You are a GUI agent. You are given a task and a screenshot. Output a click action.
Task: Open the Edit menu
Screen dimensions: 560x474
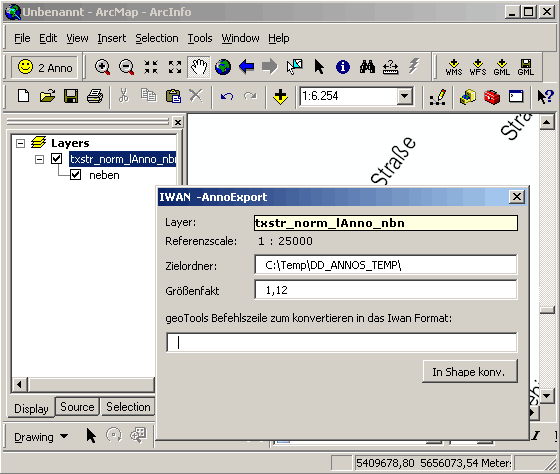tap(48, 38)
